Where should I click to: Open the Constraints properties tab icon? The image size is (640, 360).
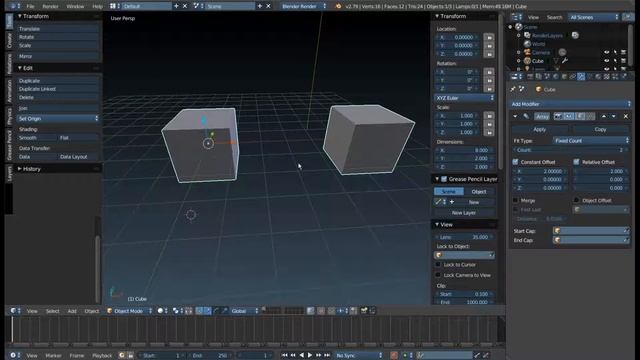click(573, 76)
